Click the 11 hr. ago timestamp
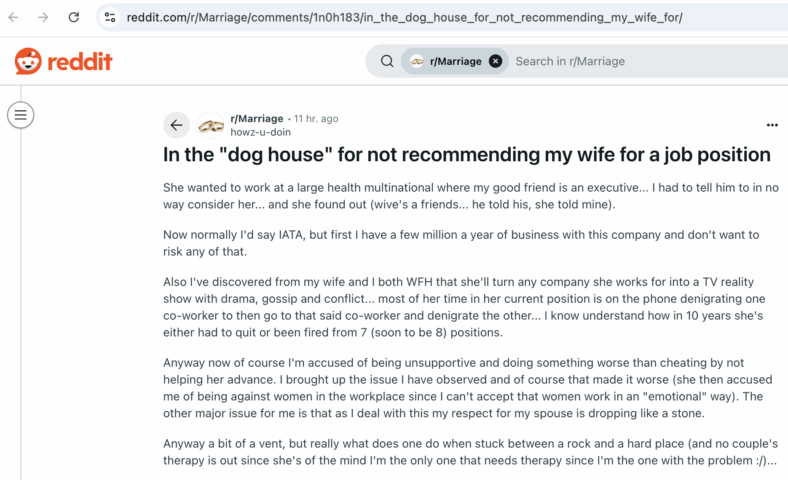The height and width of the screenshot is (480, 788). tap(316, 119)
